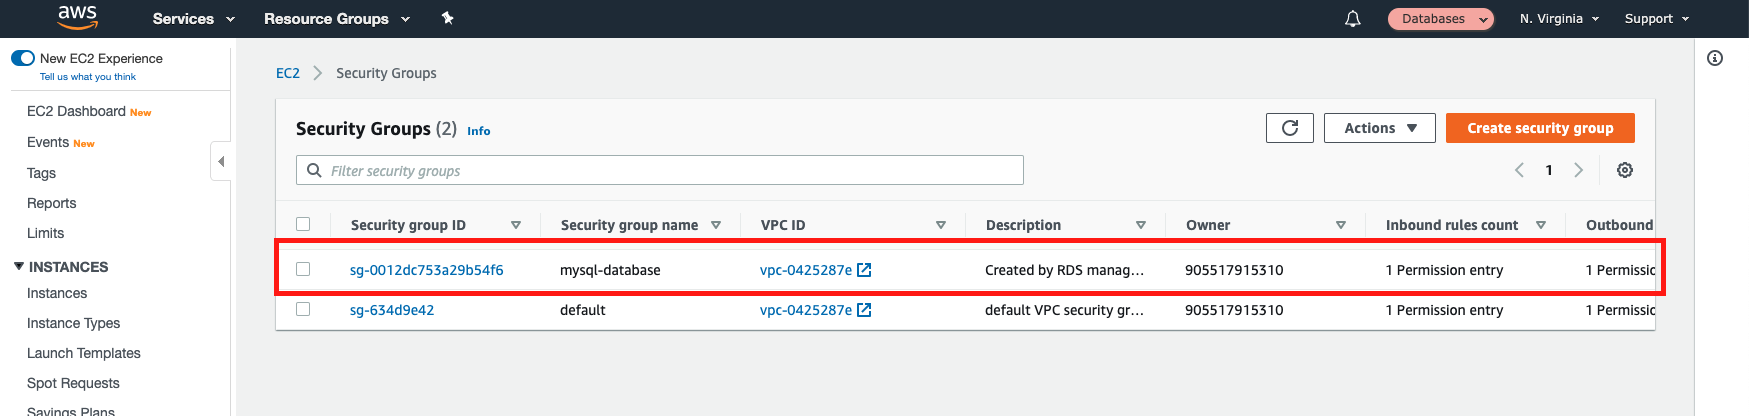Open Reports in sidebar

coord(52,203)
